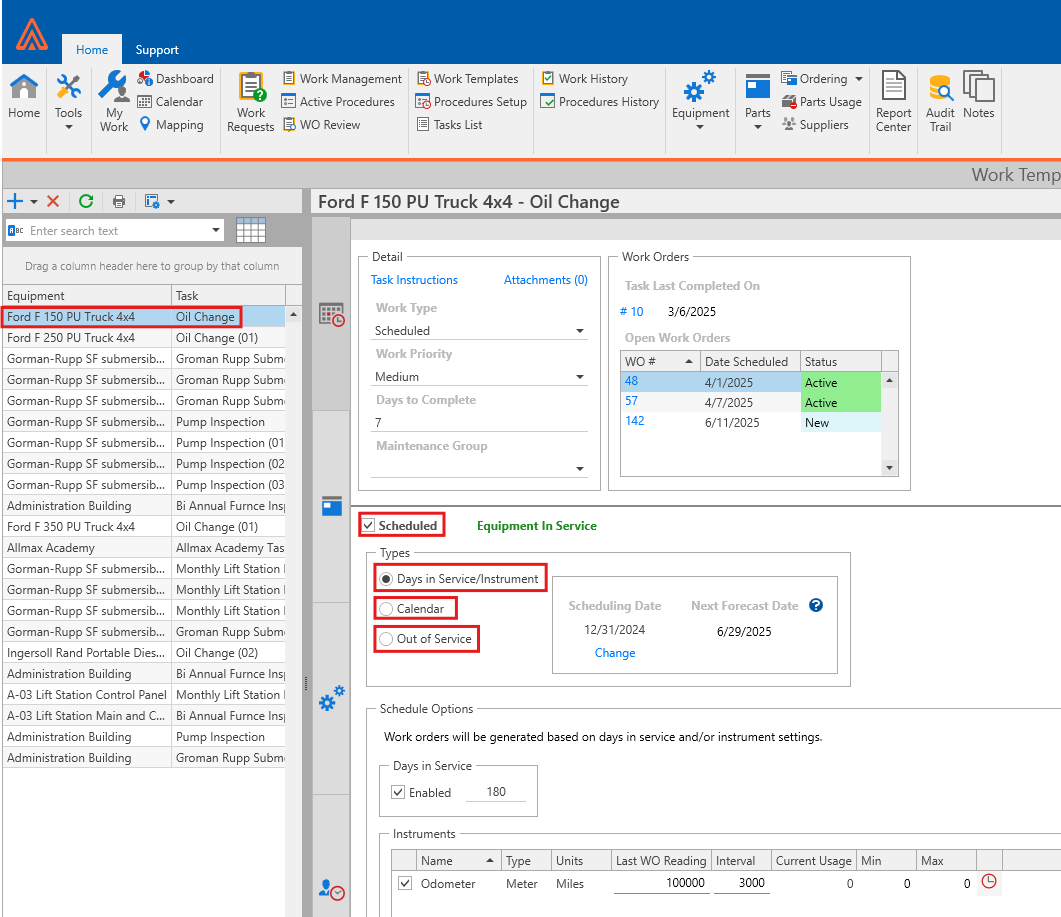This screenshot has width=1061, height=917.
Task: Open the Work Requests ribbon icon
Action: [250, 102]
